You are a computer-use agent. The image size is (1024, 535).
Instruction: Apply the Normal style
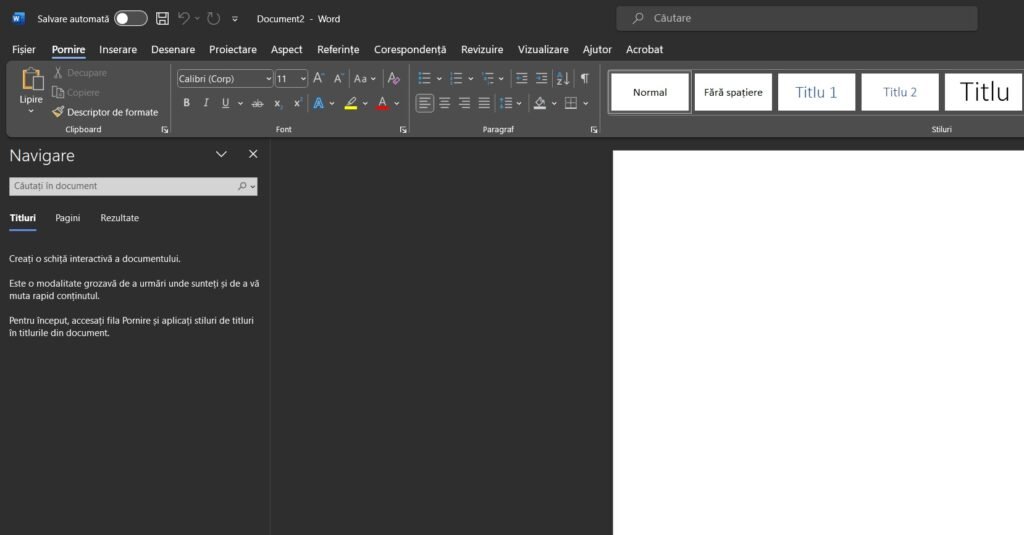[650, 92]
